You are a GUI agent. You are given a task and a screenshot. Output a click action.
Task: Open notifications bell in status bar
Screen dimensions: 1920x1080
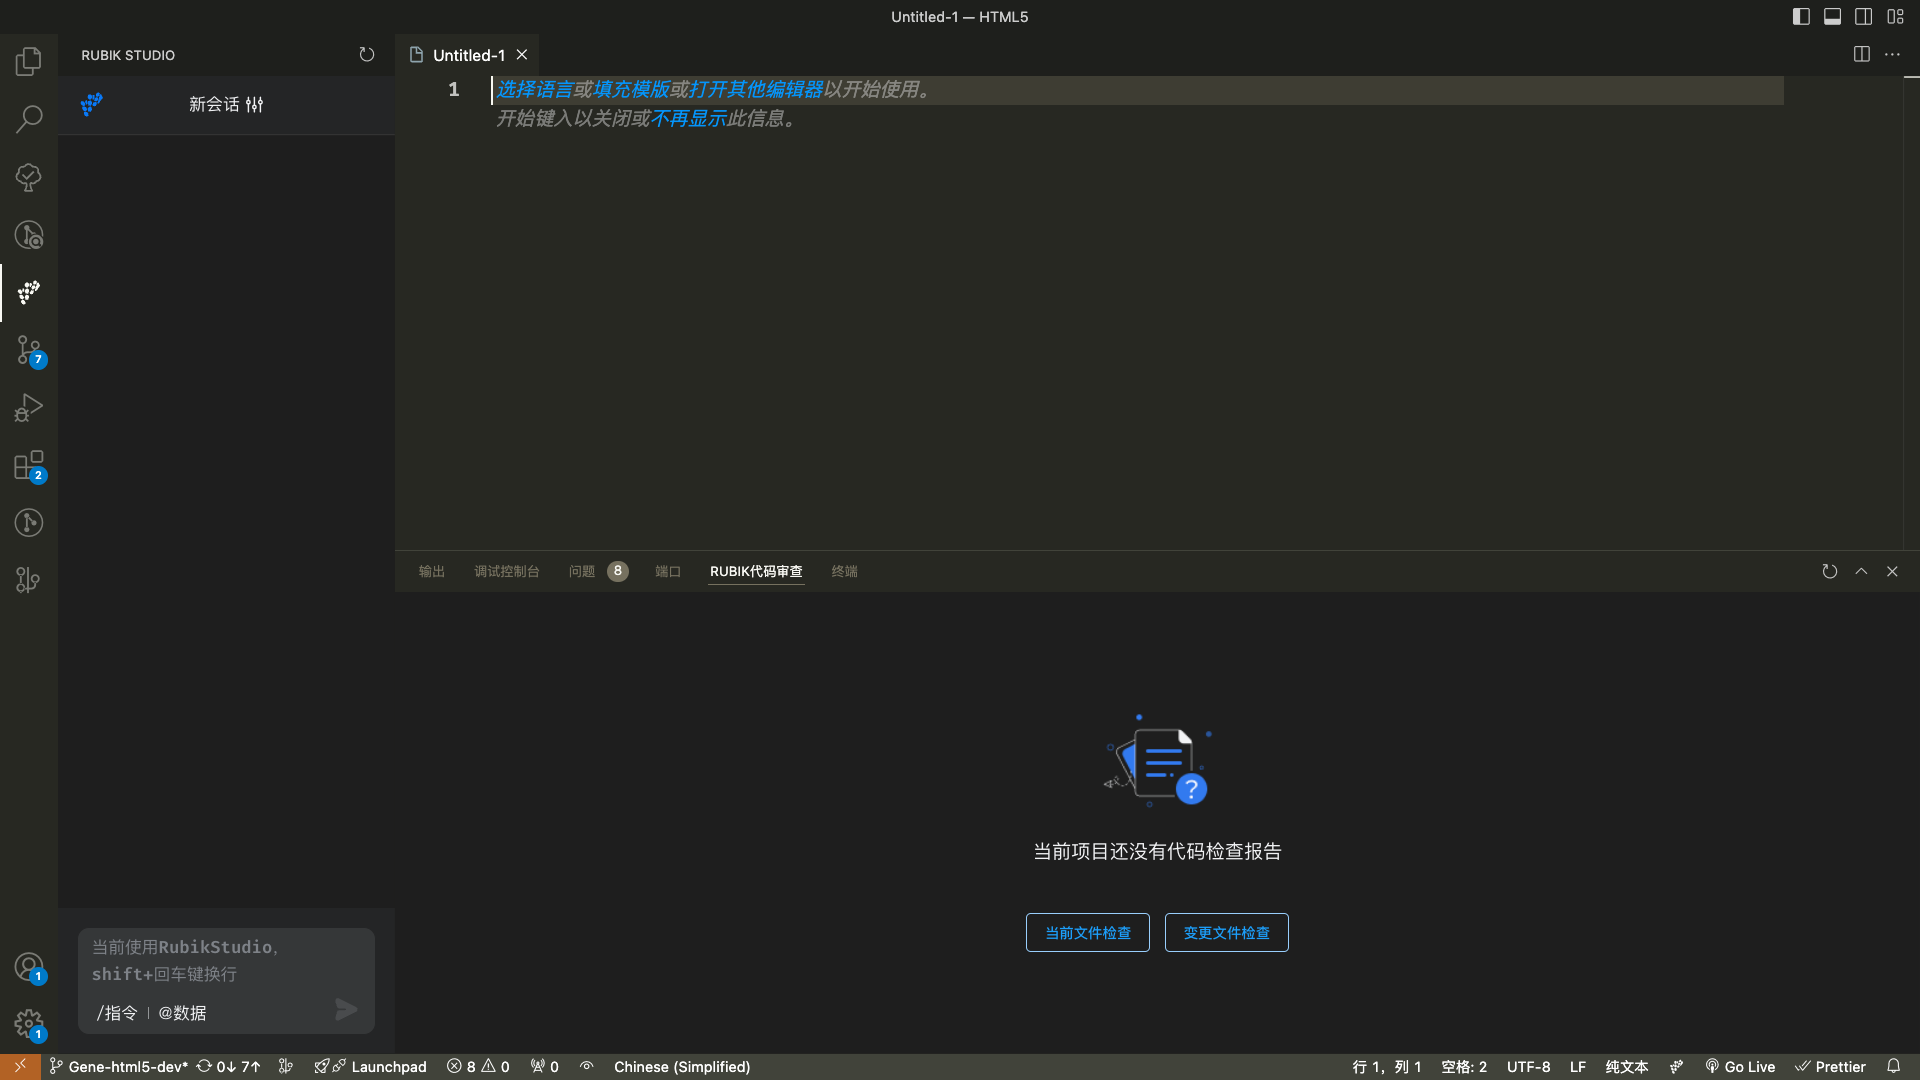pyautogui.click(x=1893, y=1067)
